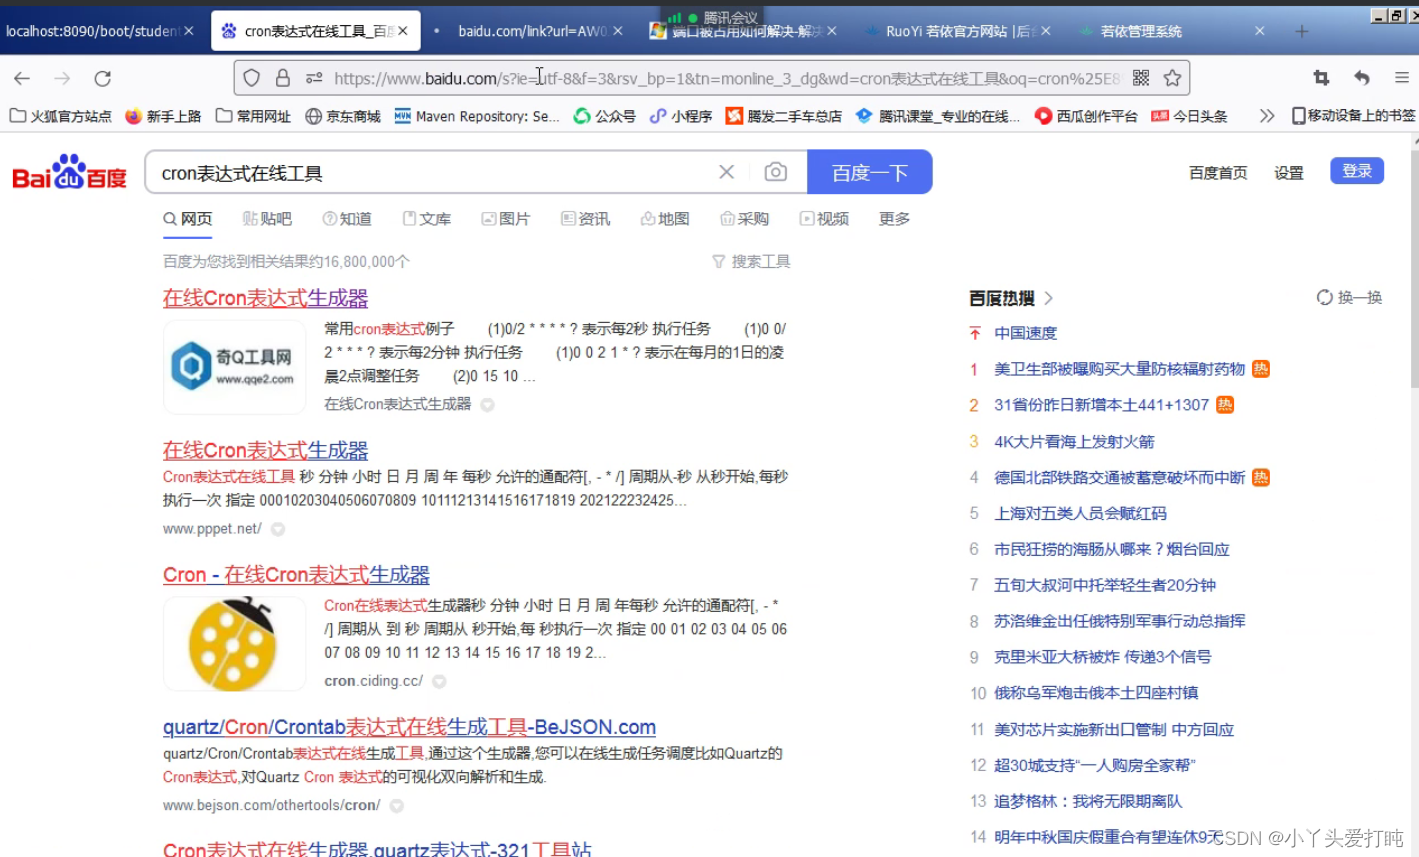Switch to the 文库 tab
Image resolution: width=1419 pixels, height=857 pixels.
(426, 219)
